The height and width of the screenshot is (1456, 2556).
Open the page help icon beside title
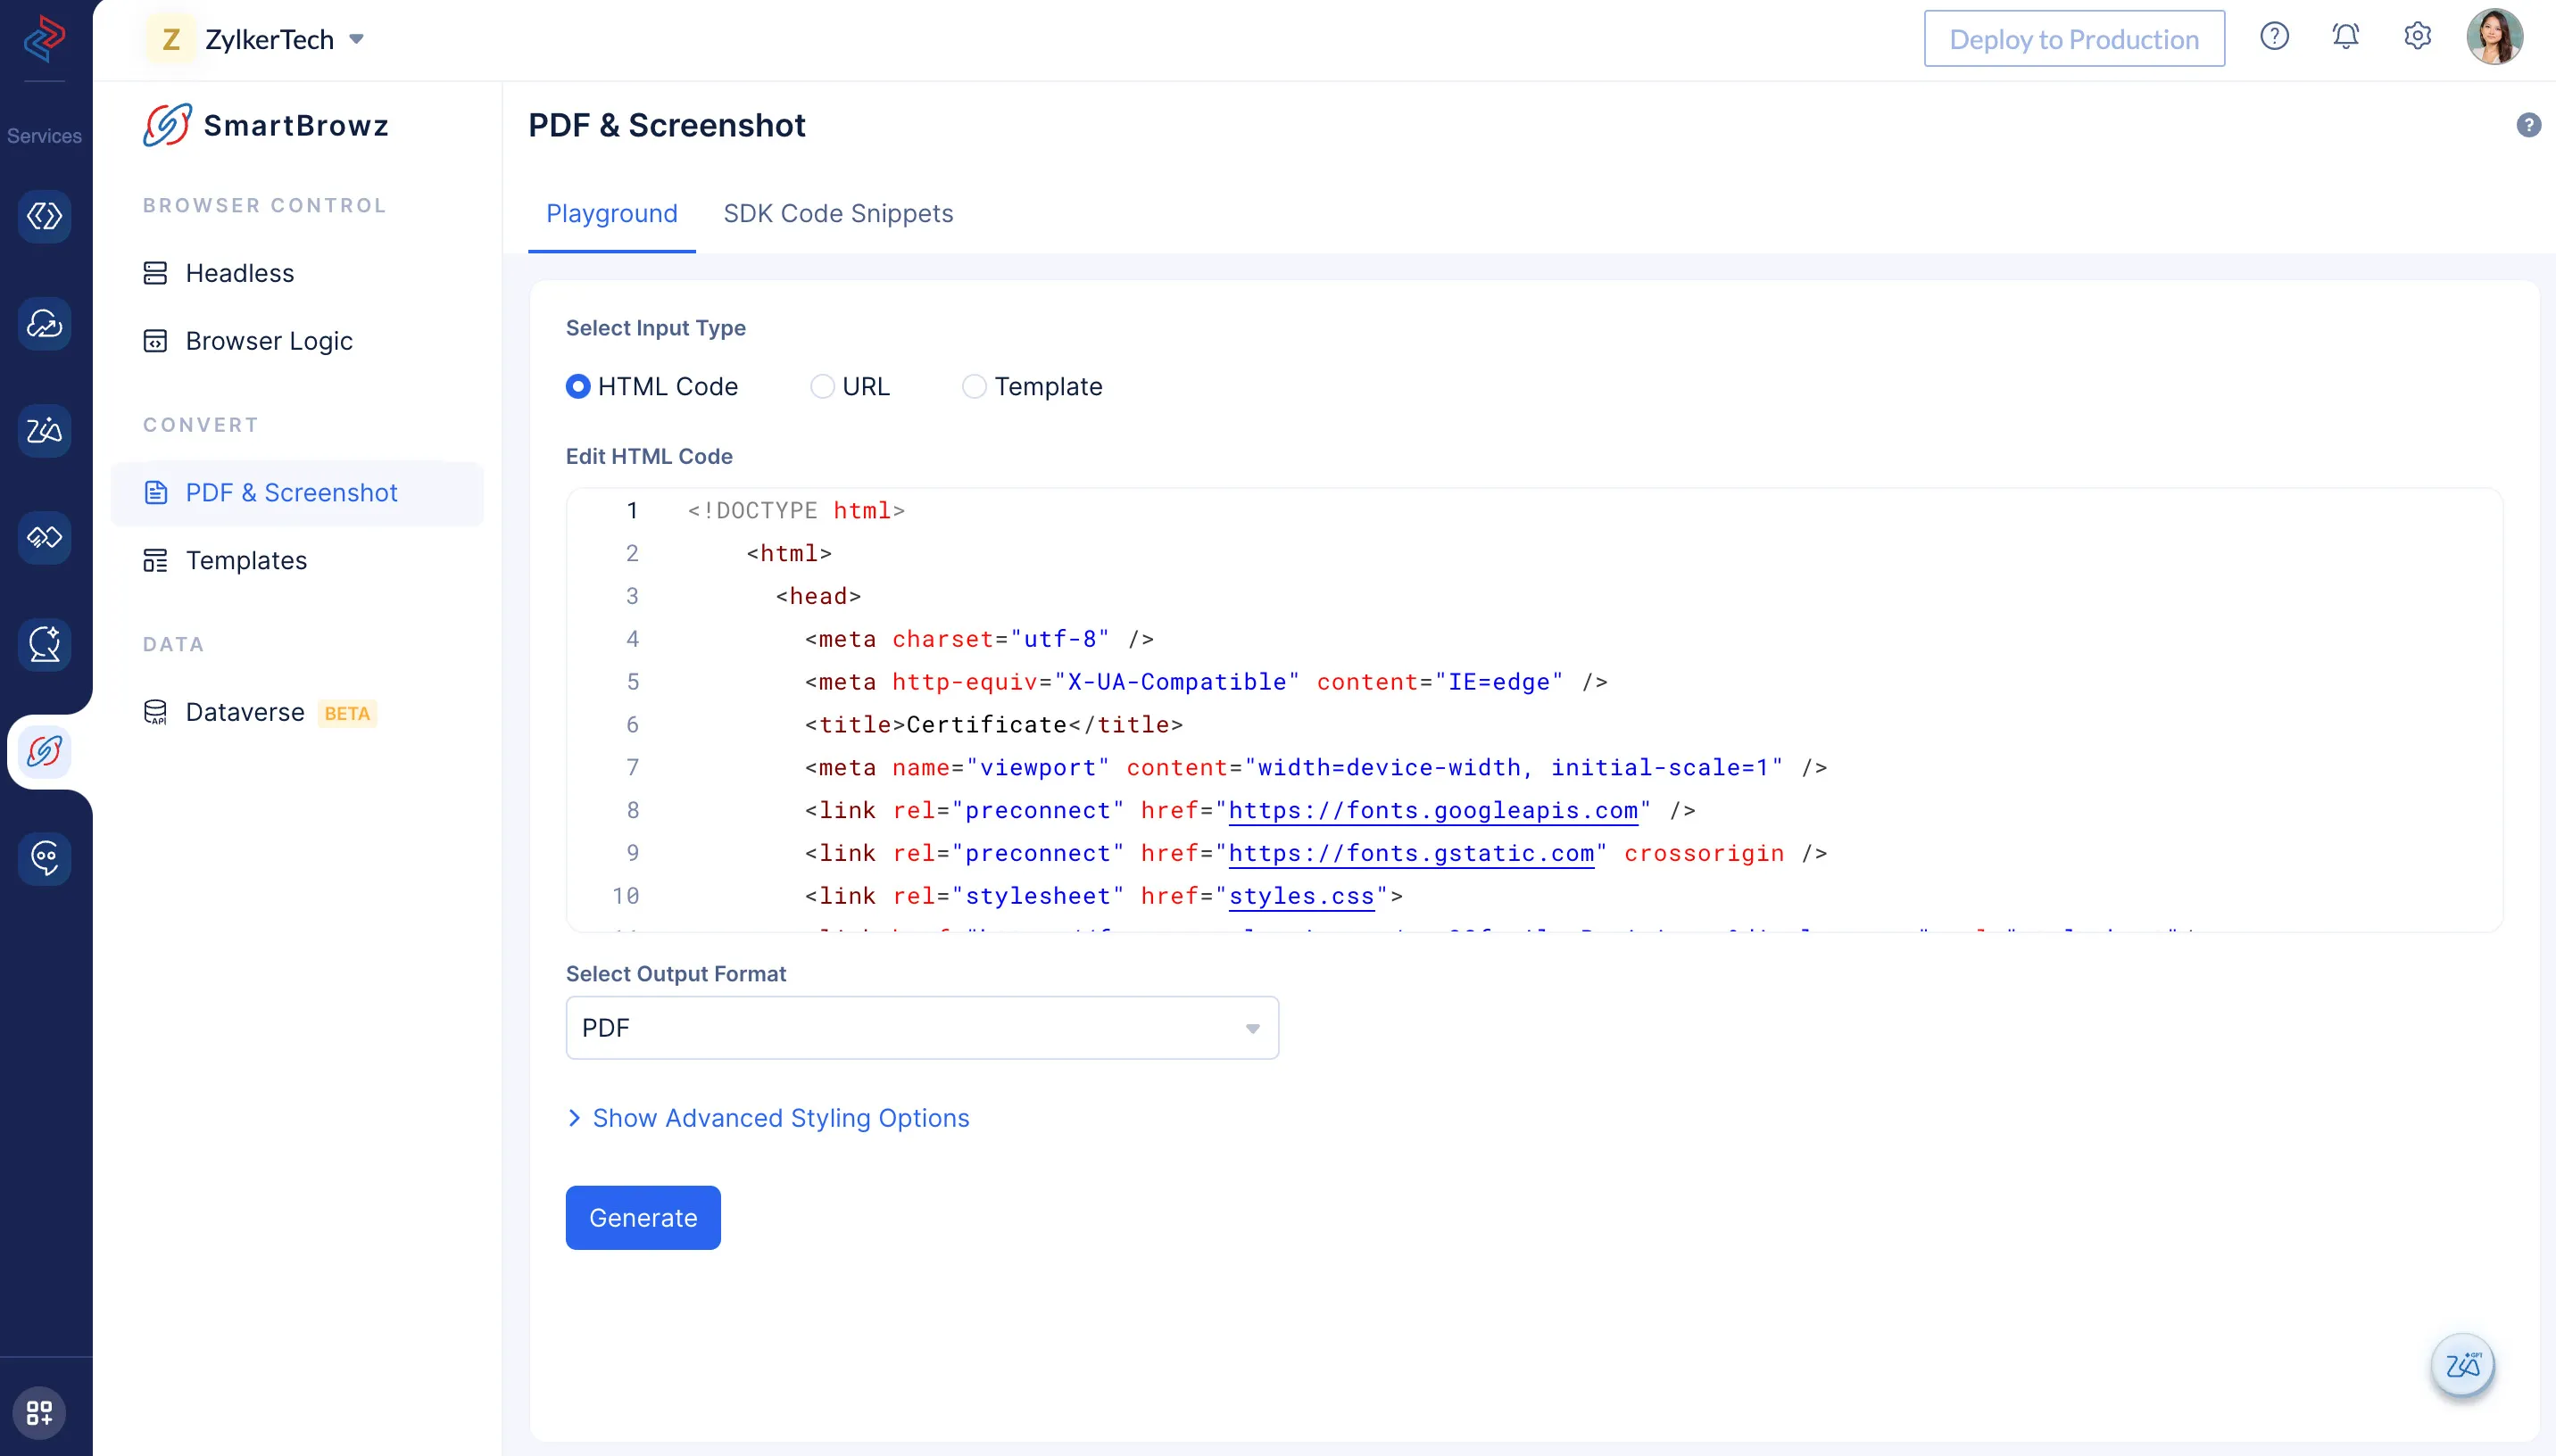tap(2528, 125)
